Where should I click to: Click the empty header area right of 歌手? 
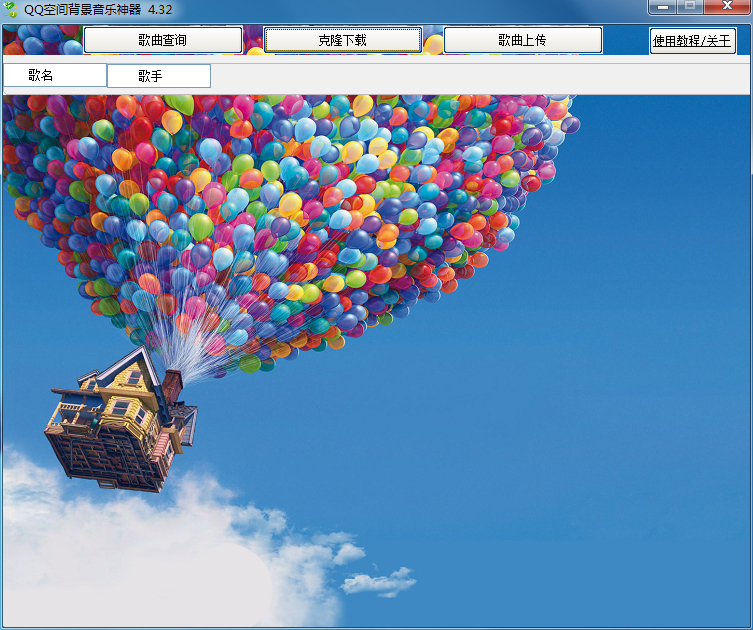tap(480, 76)
